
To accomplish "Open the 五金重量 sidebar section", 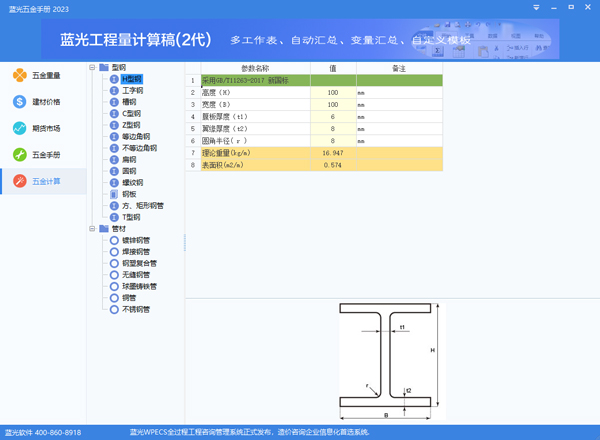I will pyautogui.click(x=42, y=76).
